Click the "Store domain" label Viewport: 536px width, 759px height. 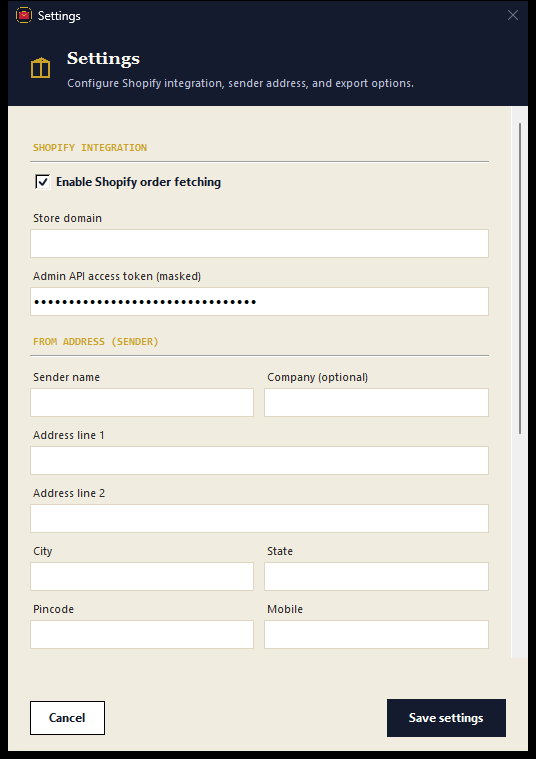[67, 218]
